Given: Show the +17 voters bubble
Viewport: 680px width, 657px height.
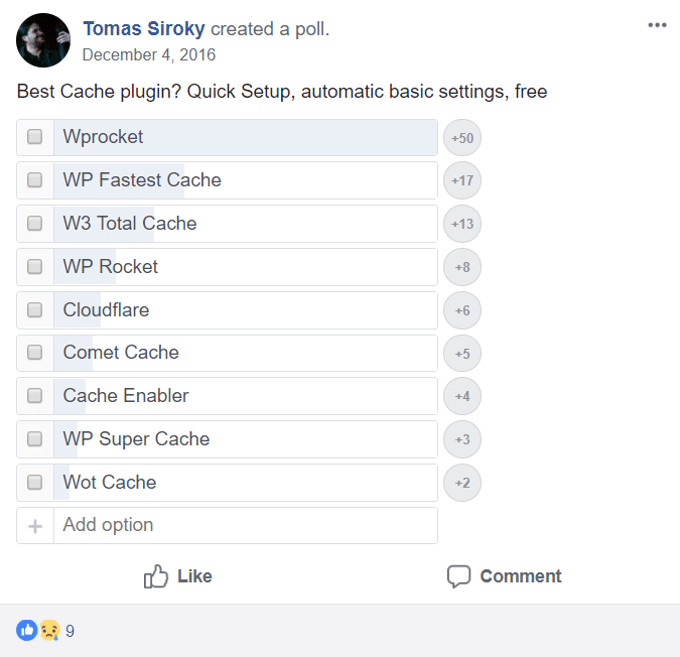Looking at the screenshot, I should pyautogui.click(x=462, y=180).
